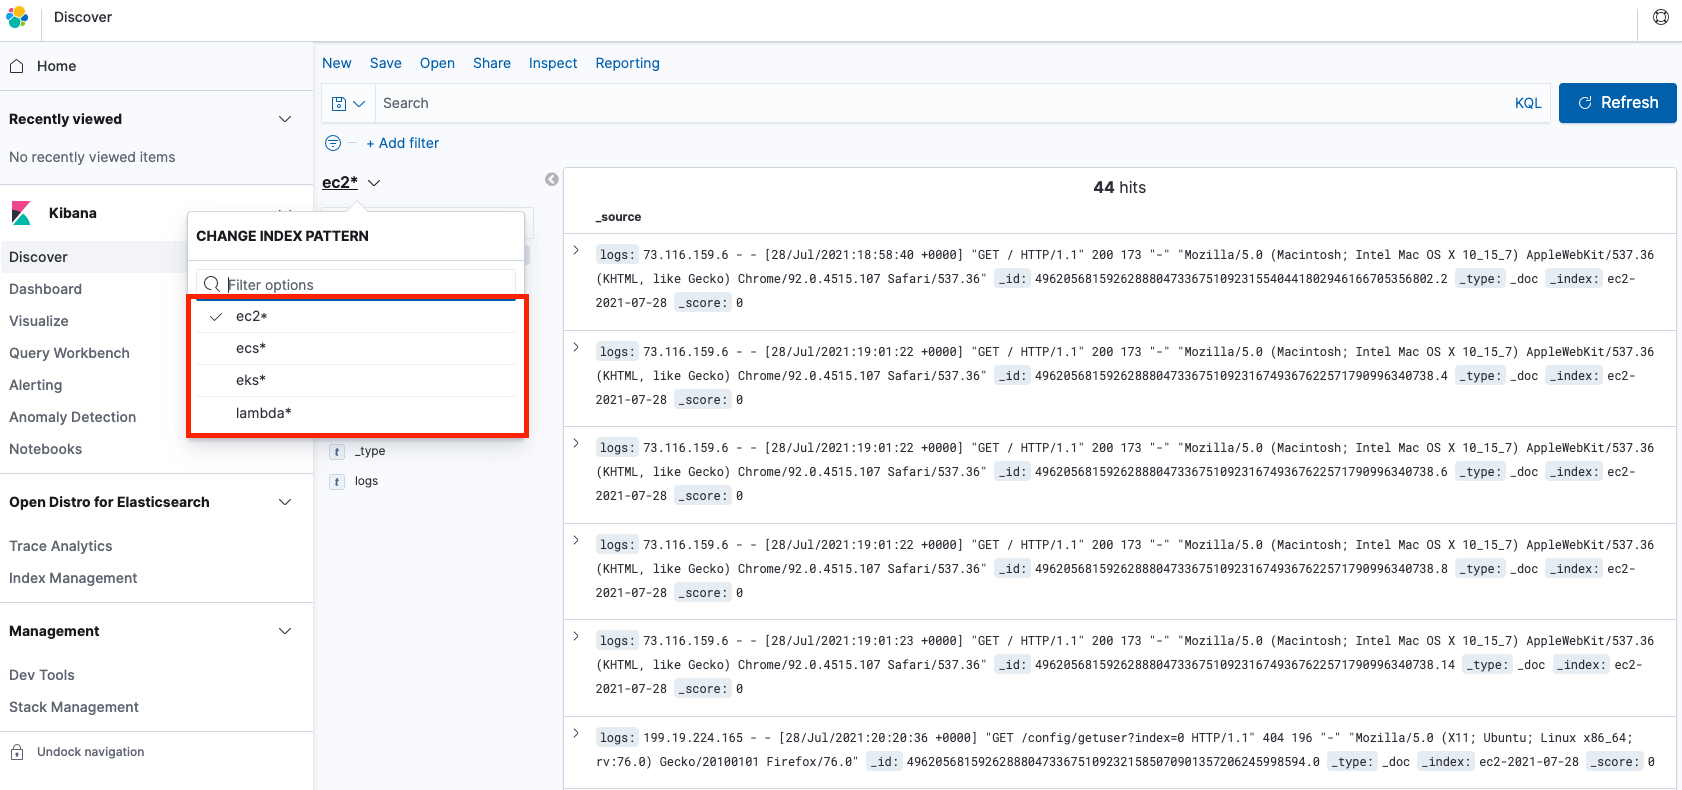The width and height of the screenshot is (1682, 790).
Task: Open Dev Tools in the sidebar
Action: 42,675
